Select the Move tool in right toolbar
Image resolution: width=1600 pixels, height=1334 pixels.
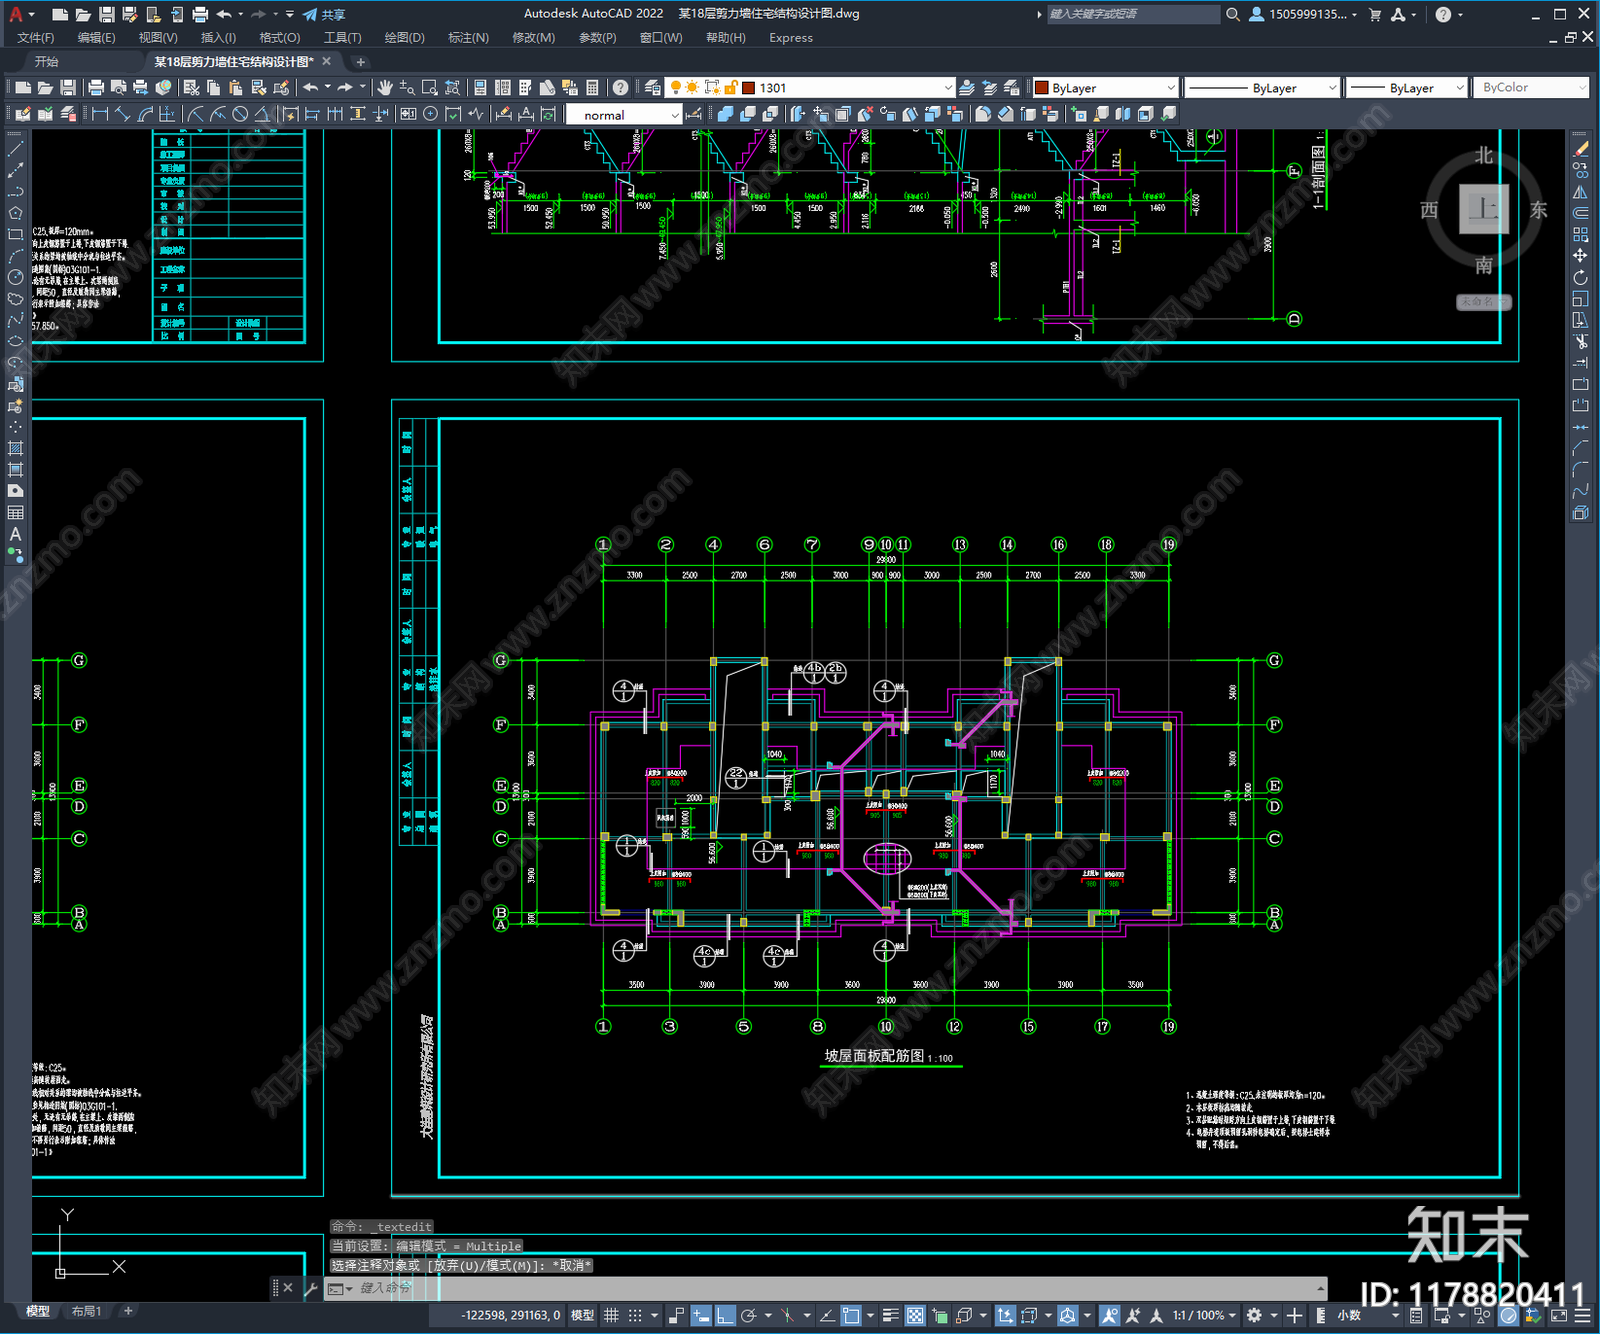click(x=1581, y=256)
